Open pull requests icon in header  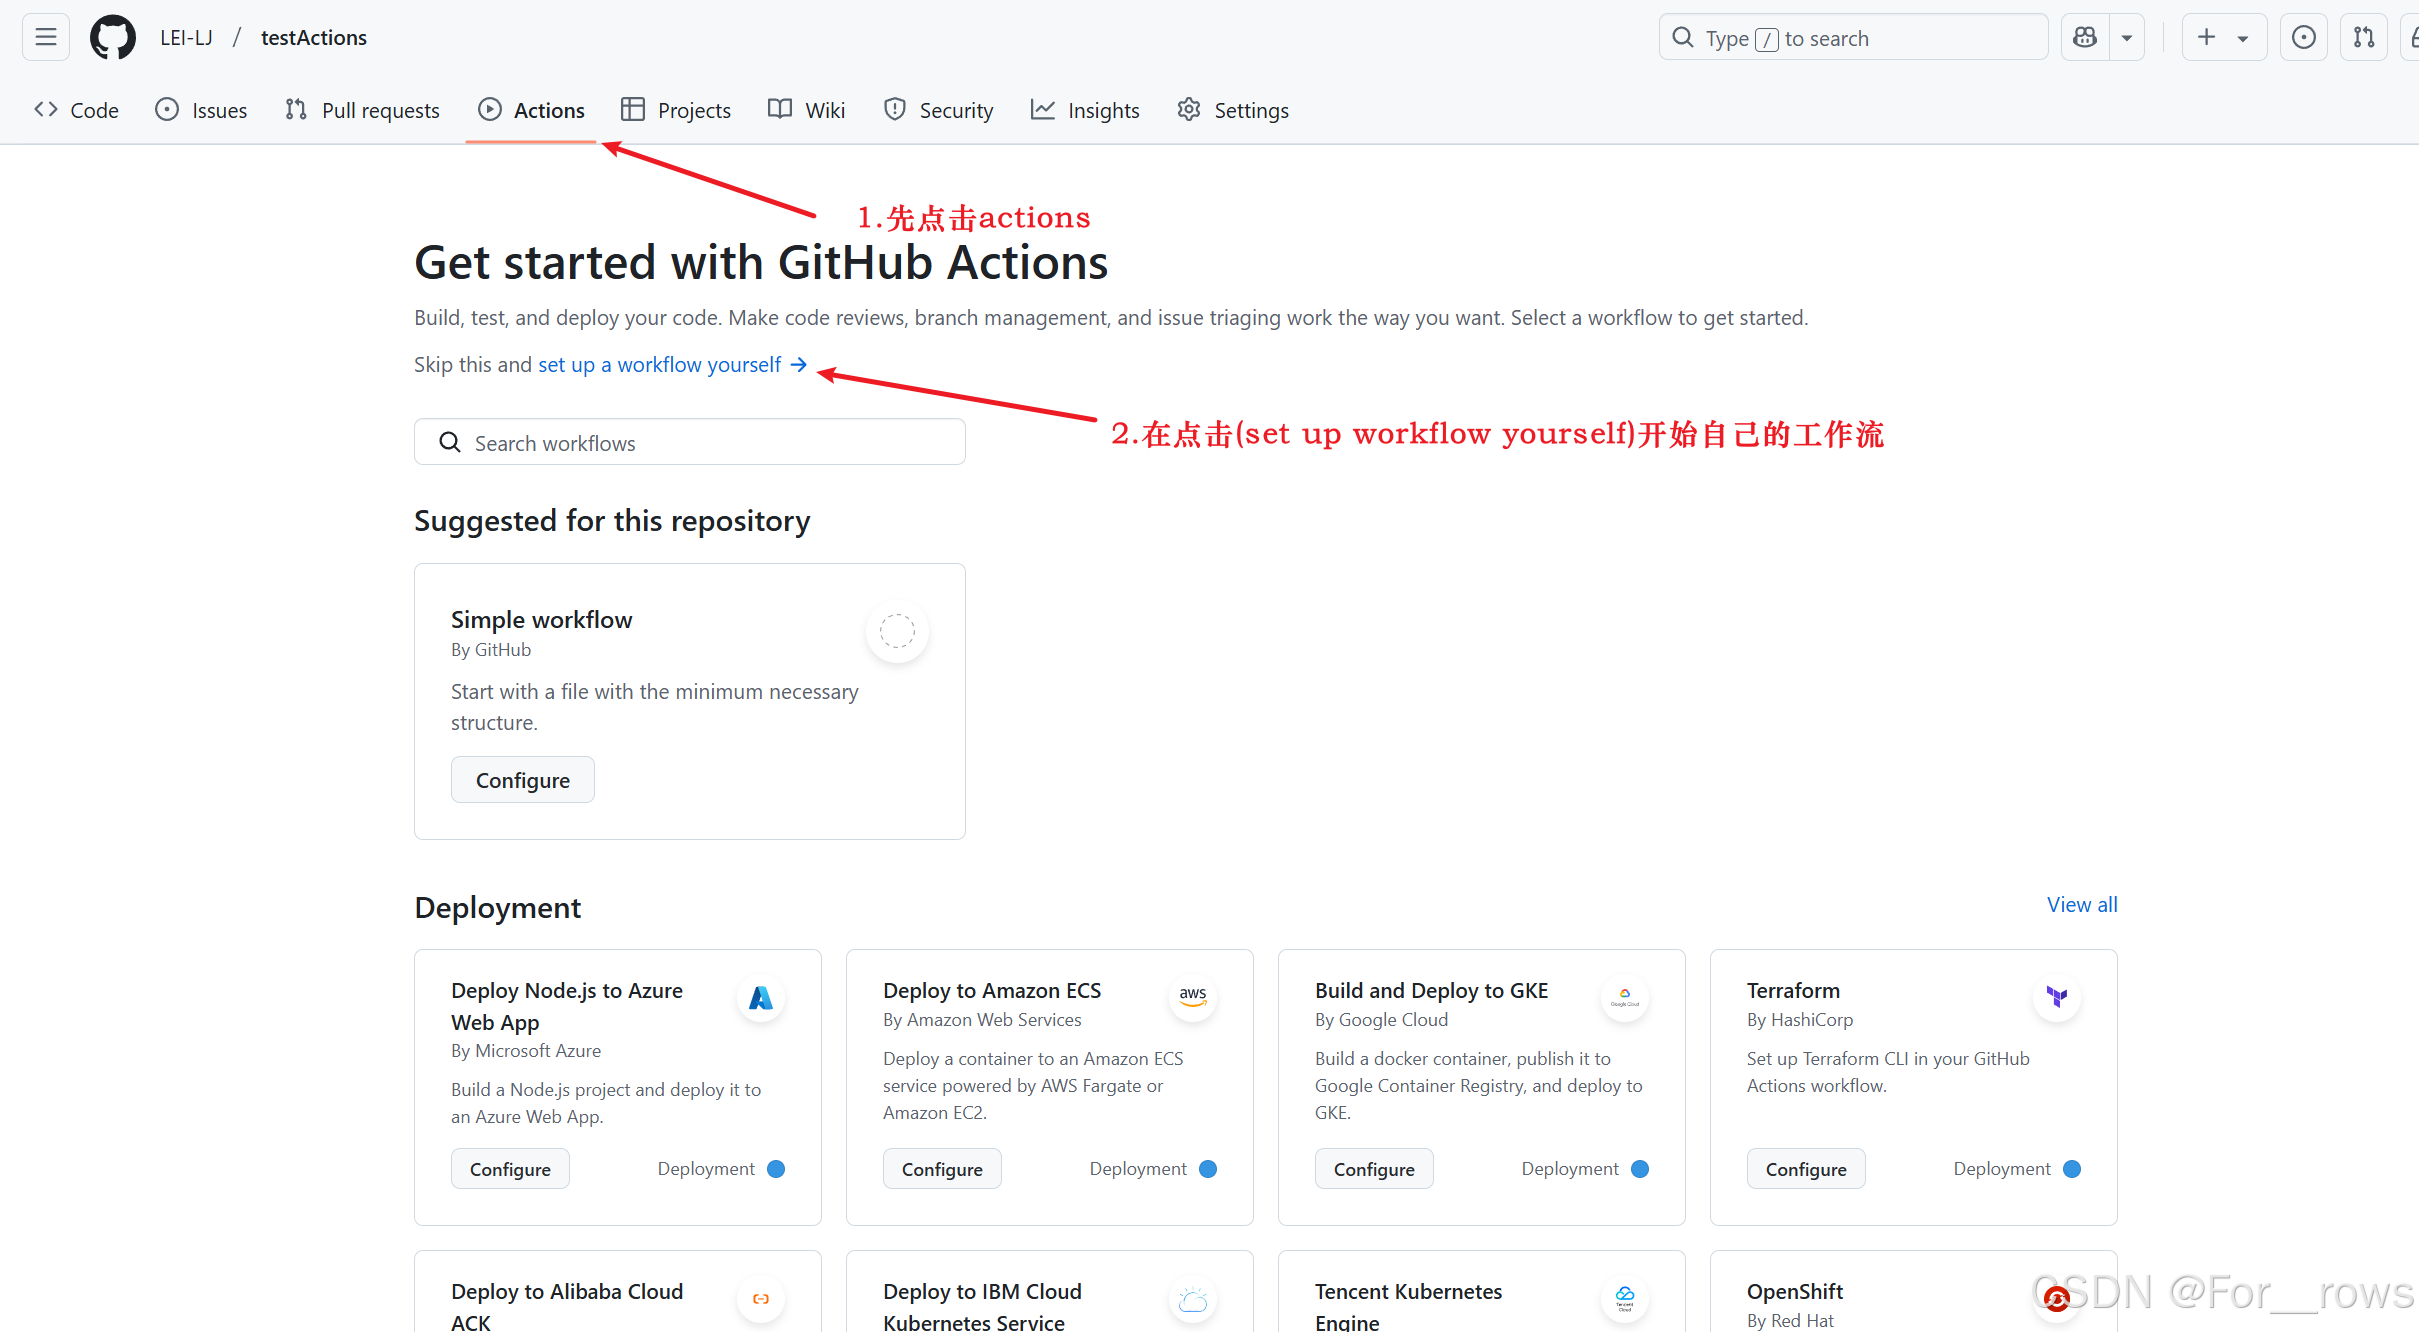point(2363,38)
